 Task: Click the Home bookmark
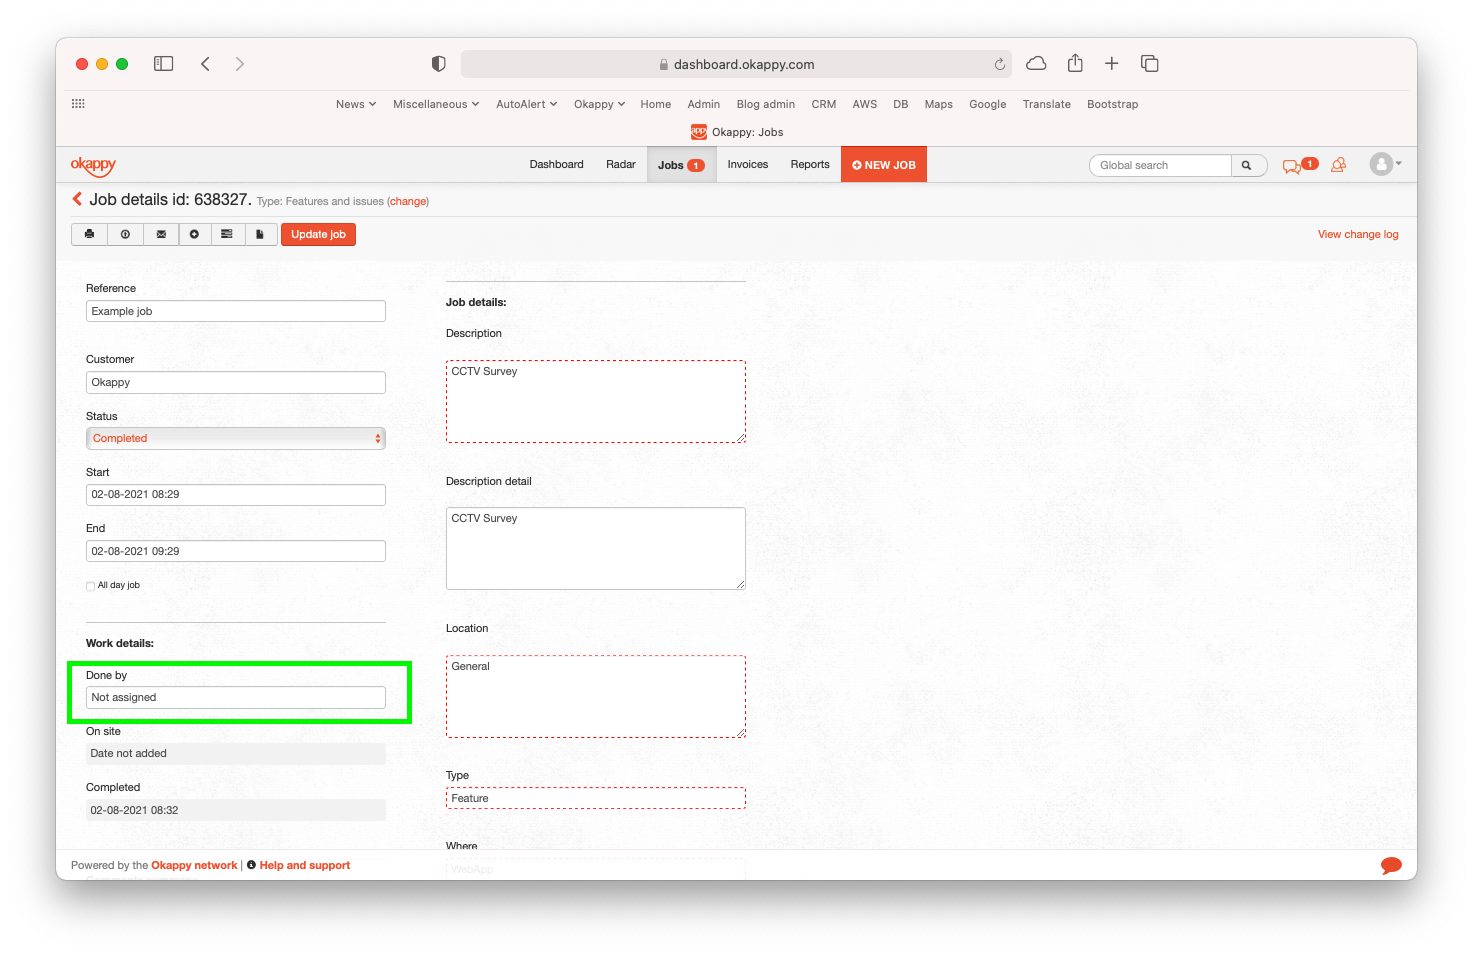click(656, 104)
